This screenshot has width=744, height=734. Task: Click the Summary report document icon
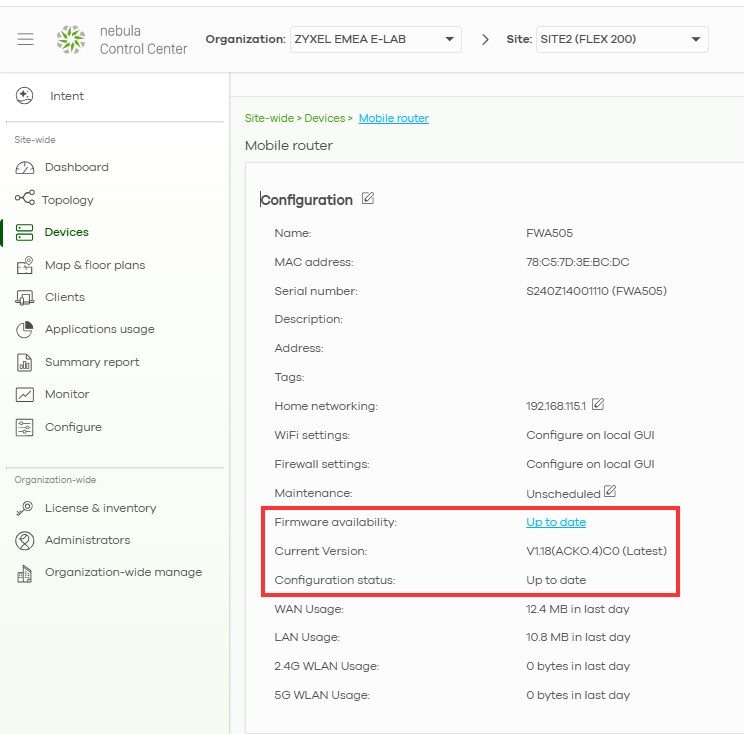25,362
